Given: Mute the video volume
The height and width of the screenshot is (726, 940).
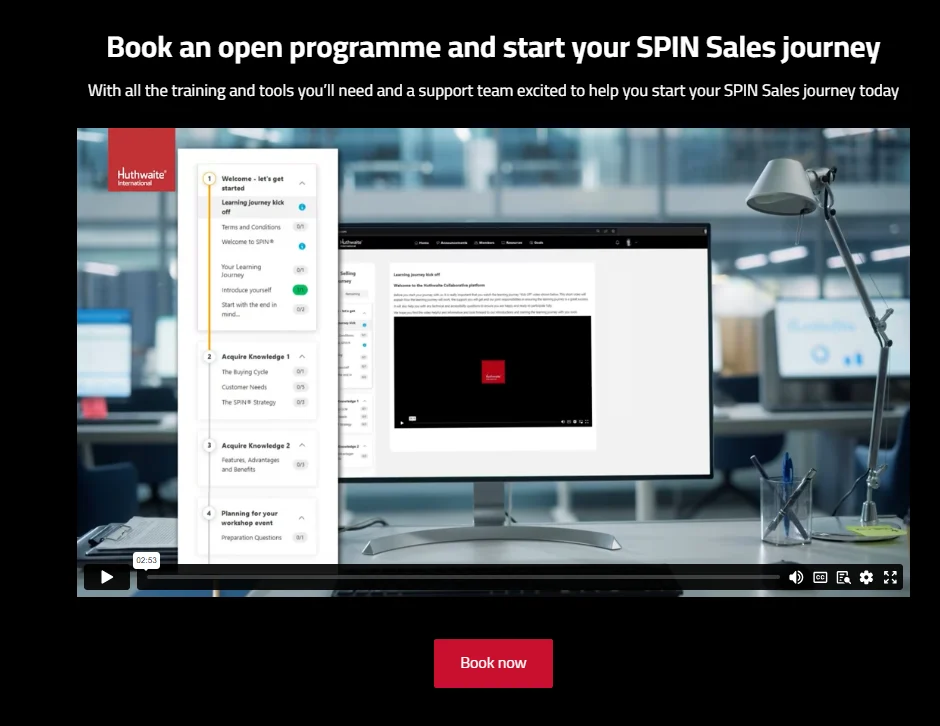Looking at the screenshot, I should pyautogui.click(x=796, y=577).
